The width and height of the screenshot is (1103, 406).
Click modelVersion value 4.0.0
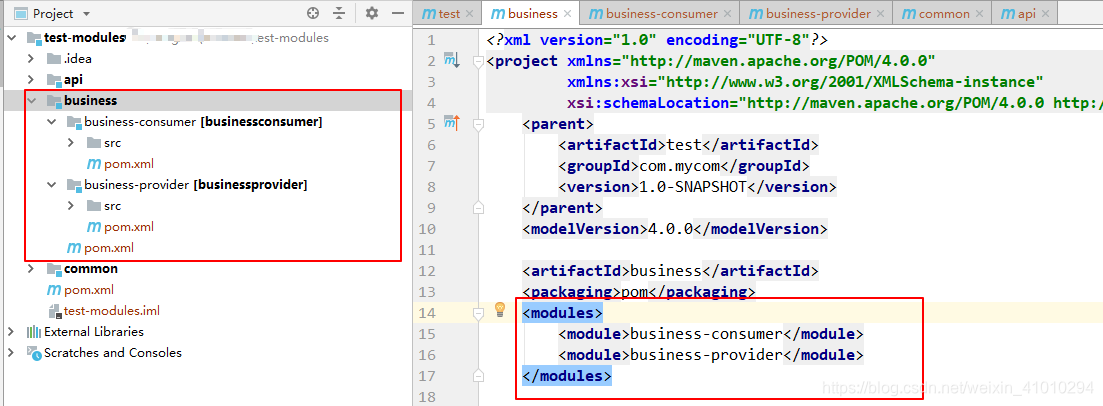point(670,229)
